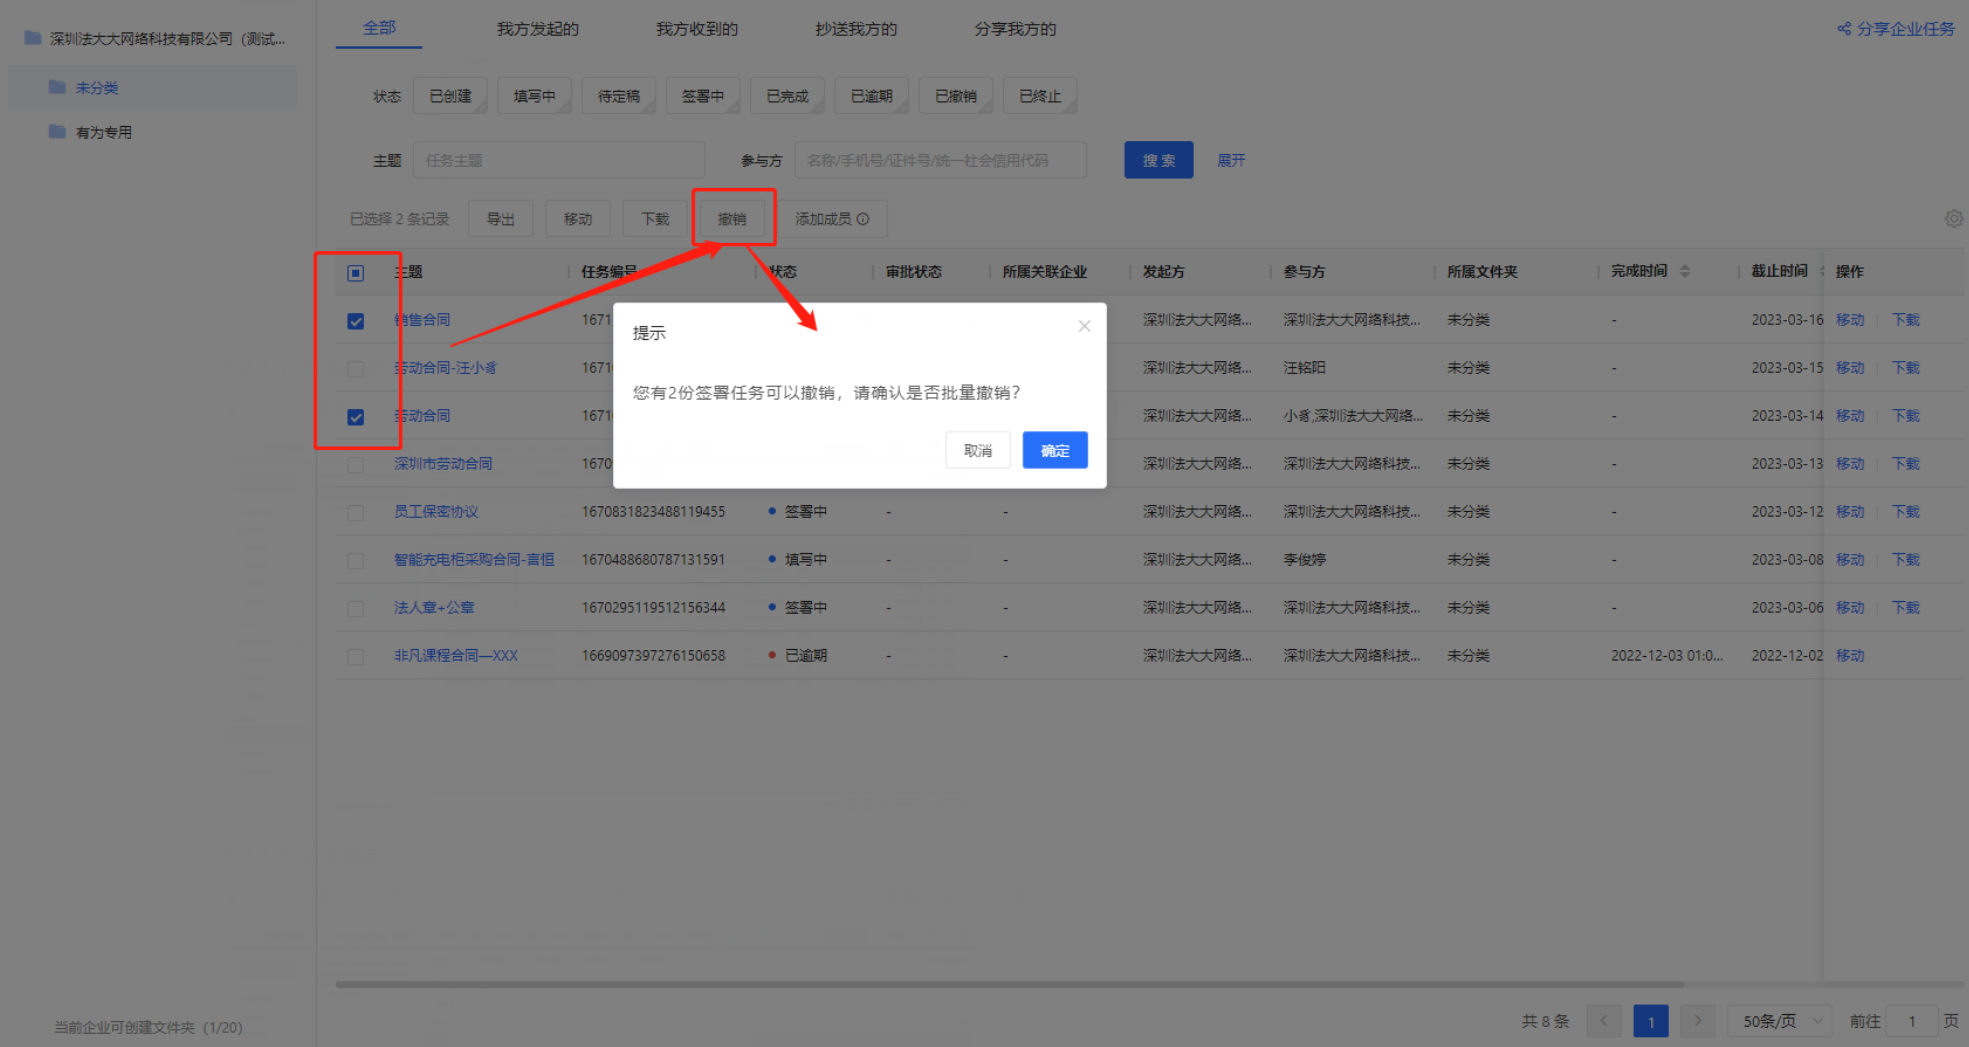Click the 确定 confirm button in dialog

point(1054,451)
